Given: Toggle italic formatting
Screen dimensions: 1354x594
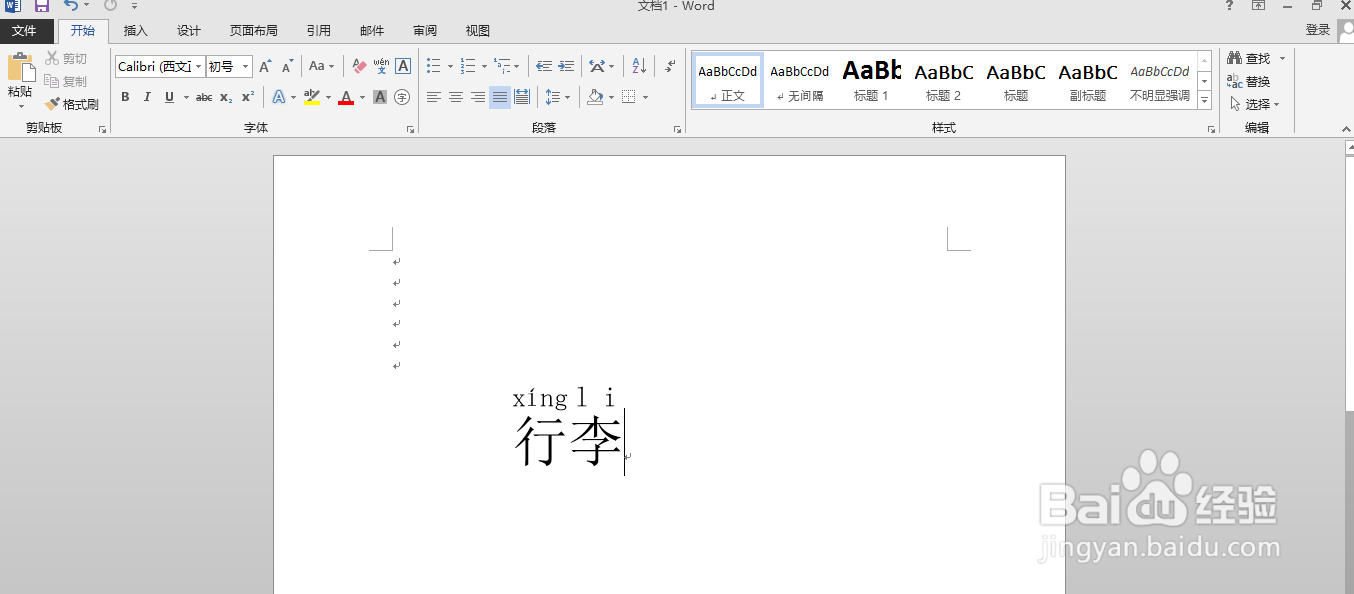Looking at the screenshot, I should [147, 97].
